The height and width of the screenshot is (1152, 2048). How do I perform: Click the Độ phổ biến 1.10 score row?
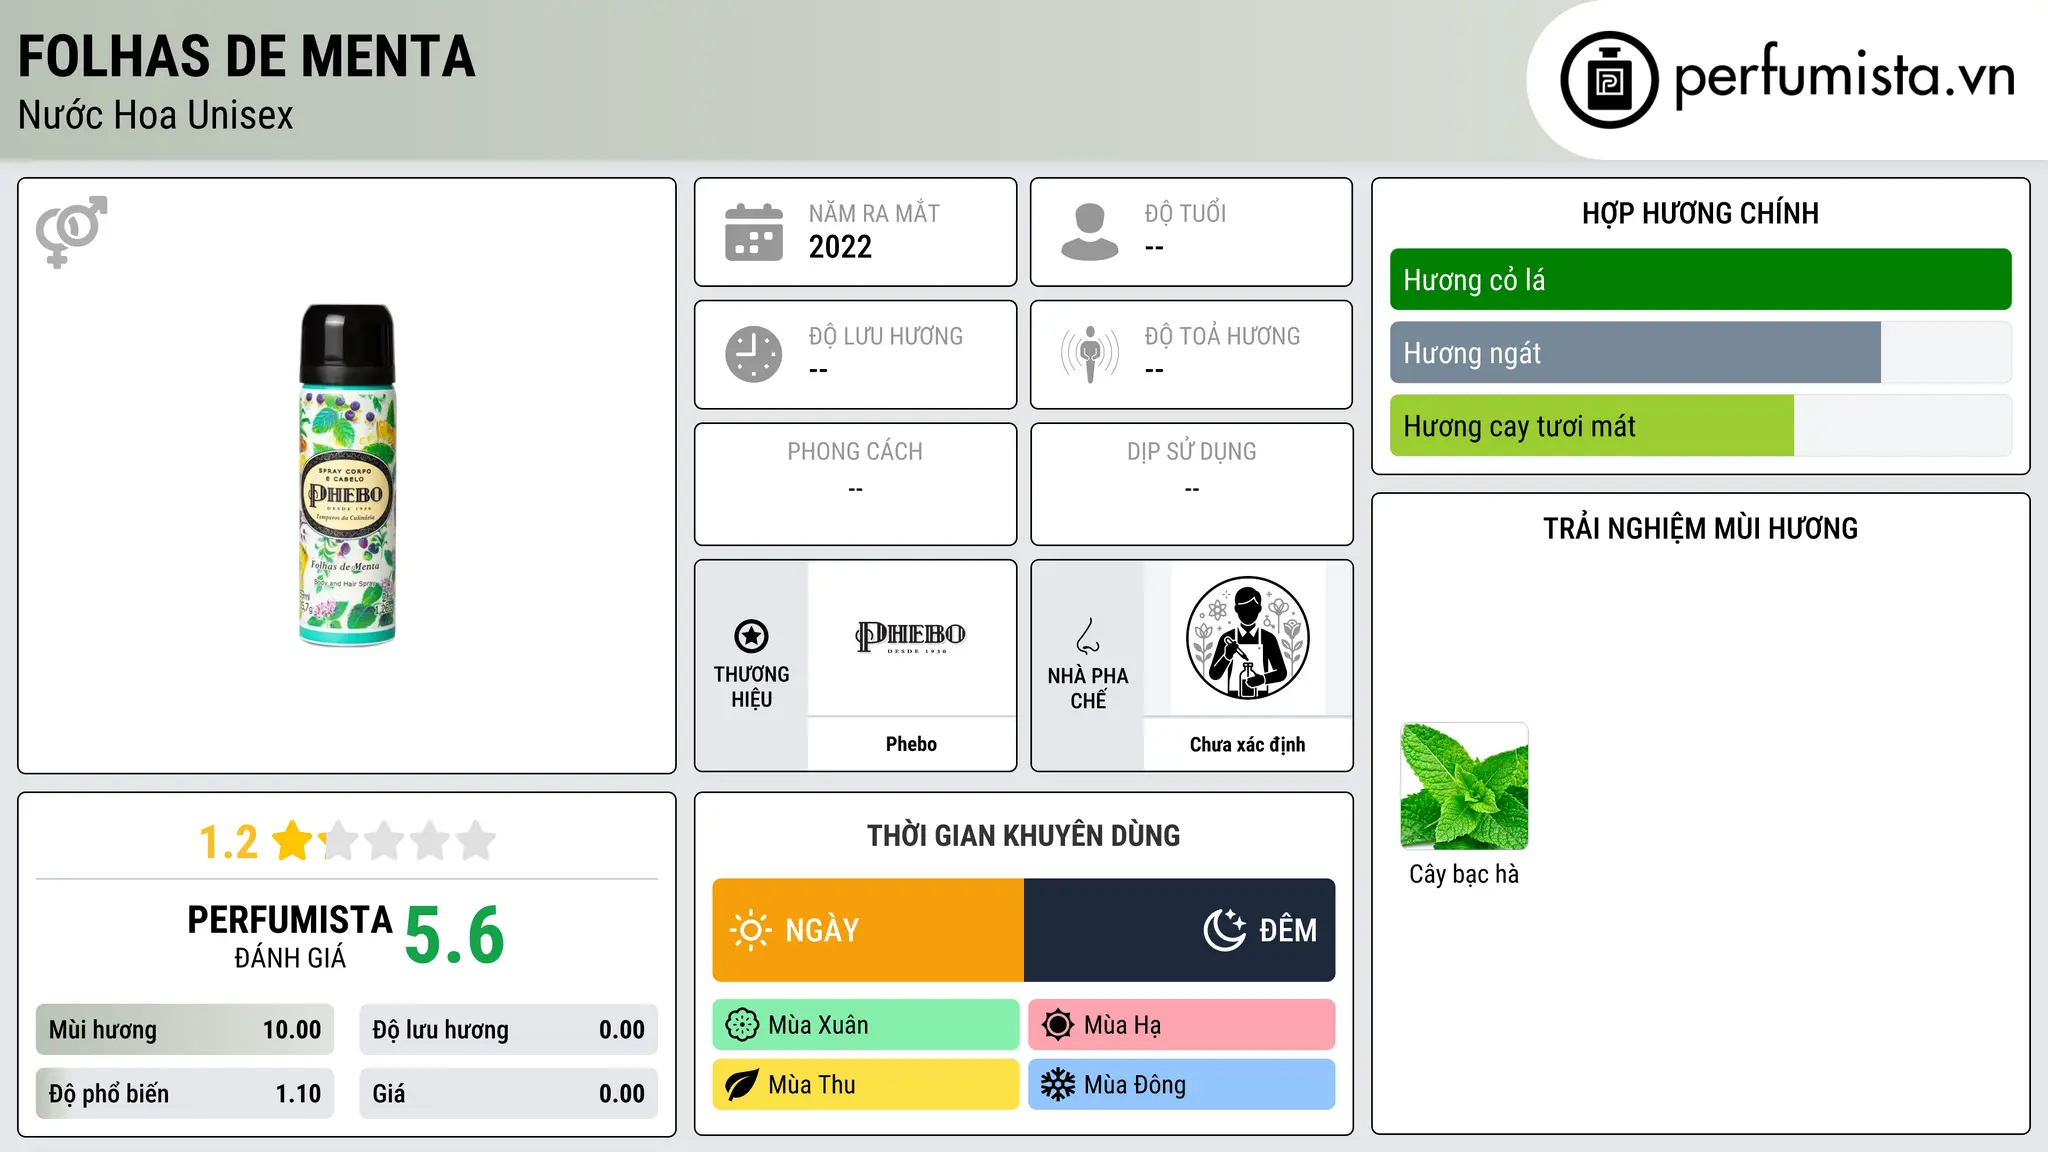185,1094
